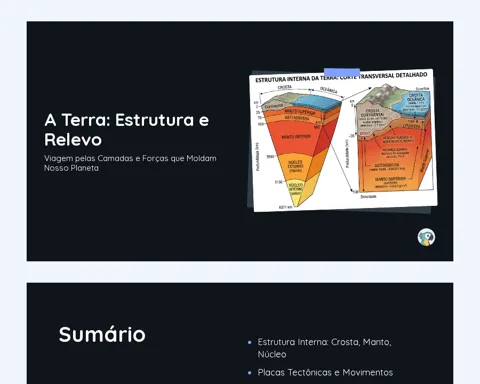Screen dimensions: 480x384
Task: Click the bullet dot beside Placas Tectônicas
Action: 250,373
